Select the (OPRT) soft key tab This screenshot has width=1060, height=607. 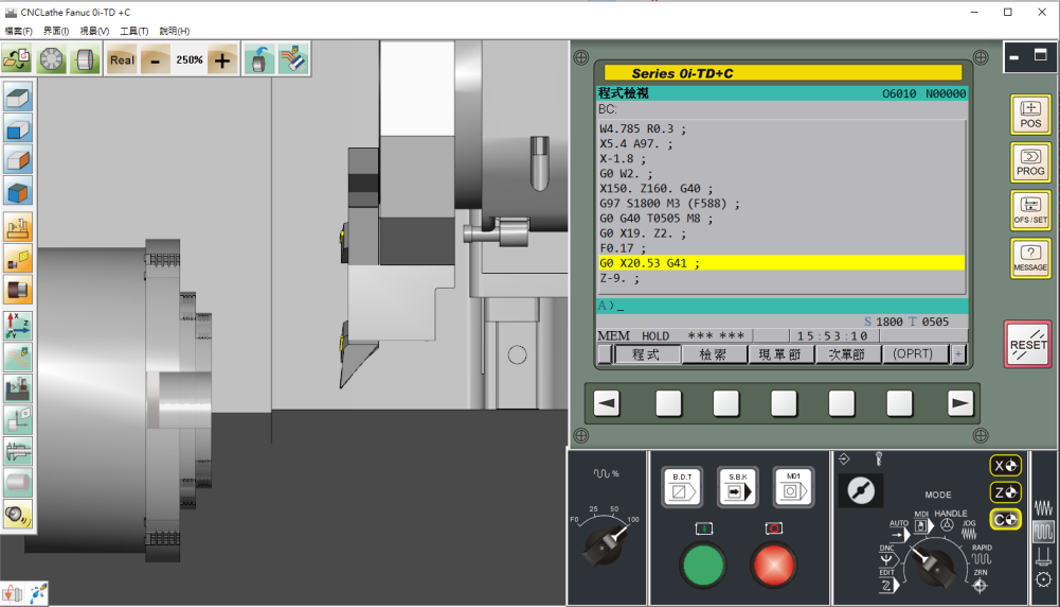(914, 354)
